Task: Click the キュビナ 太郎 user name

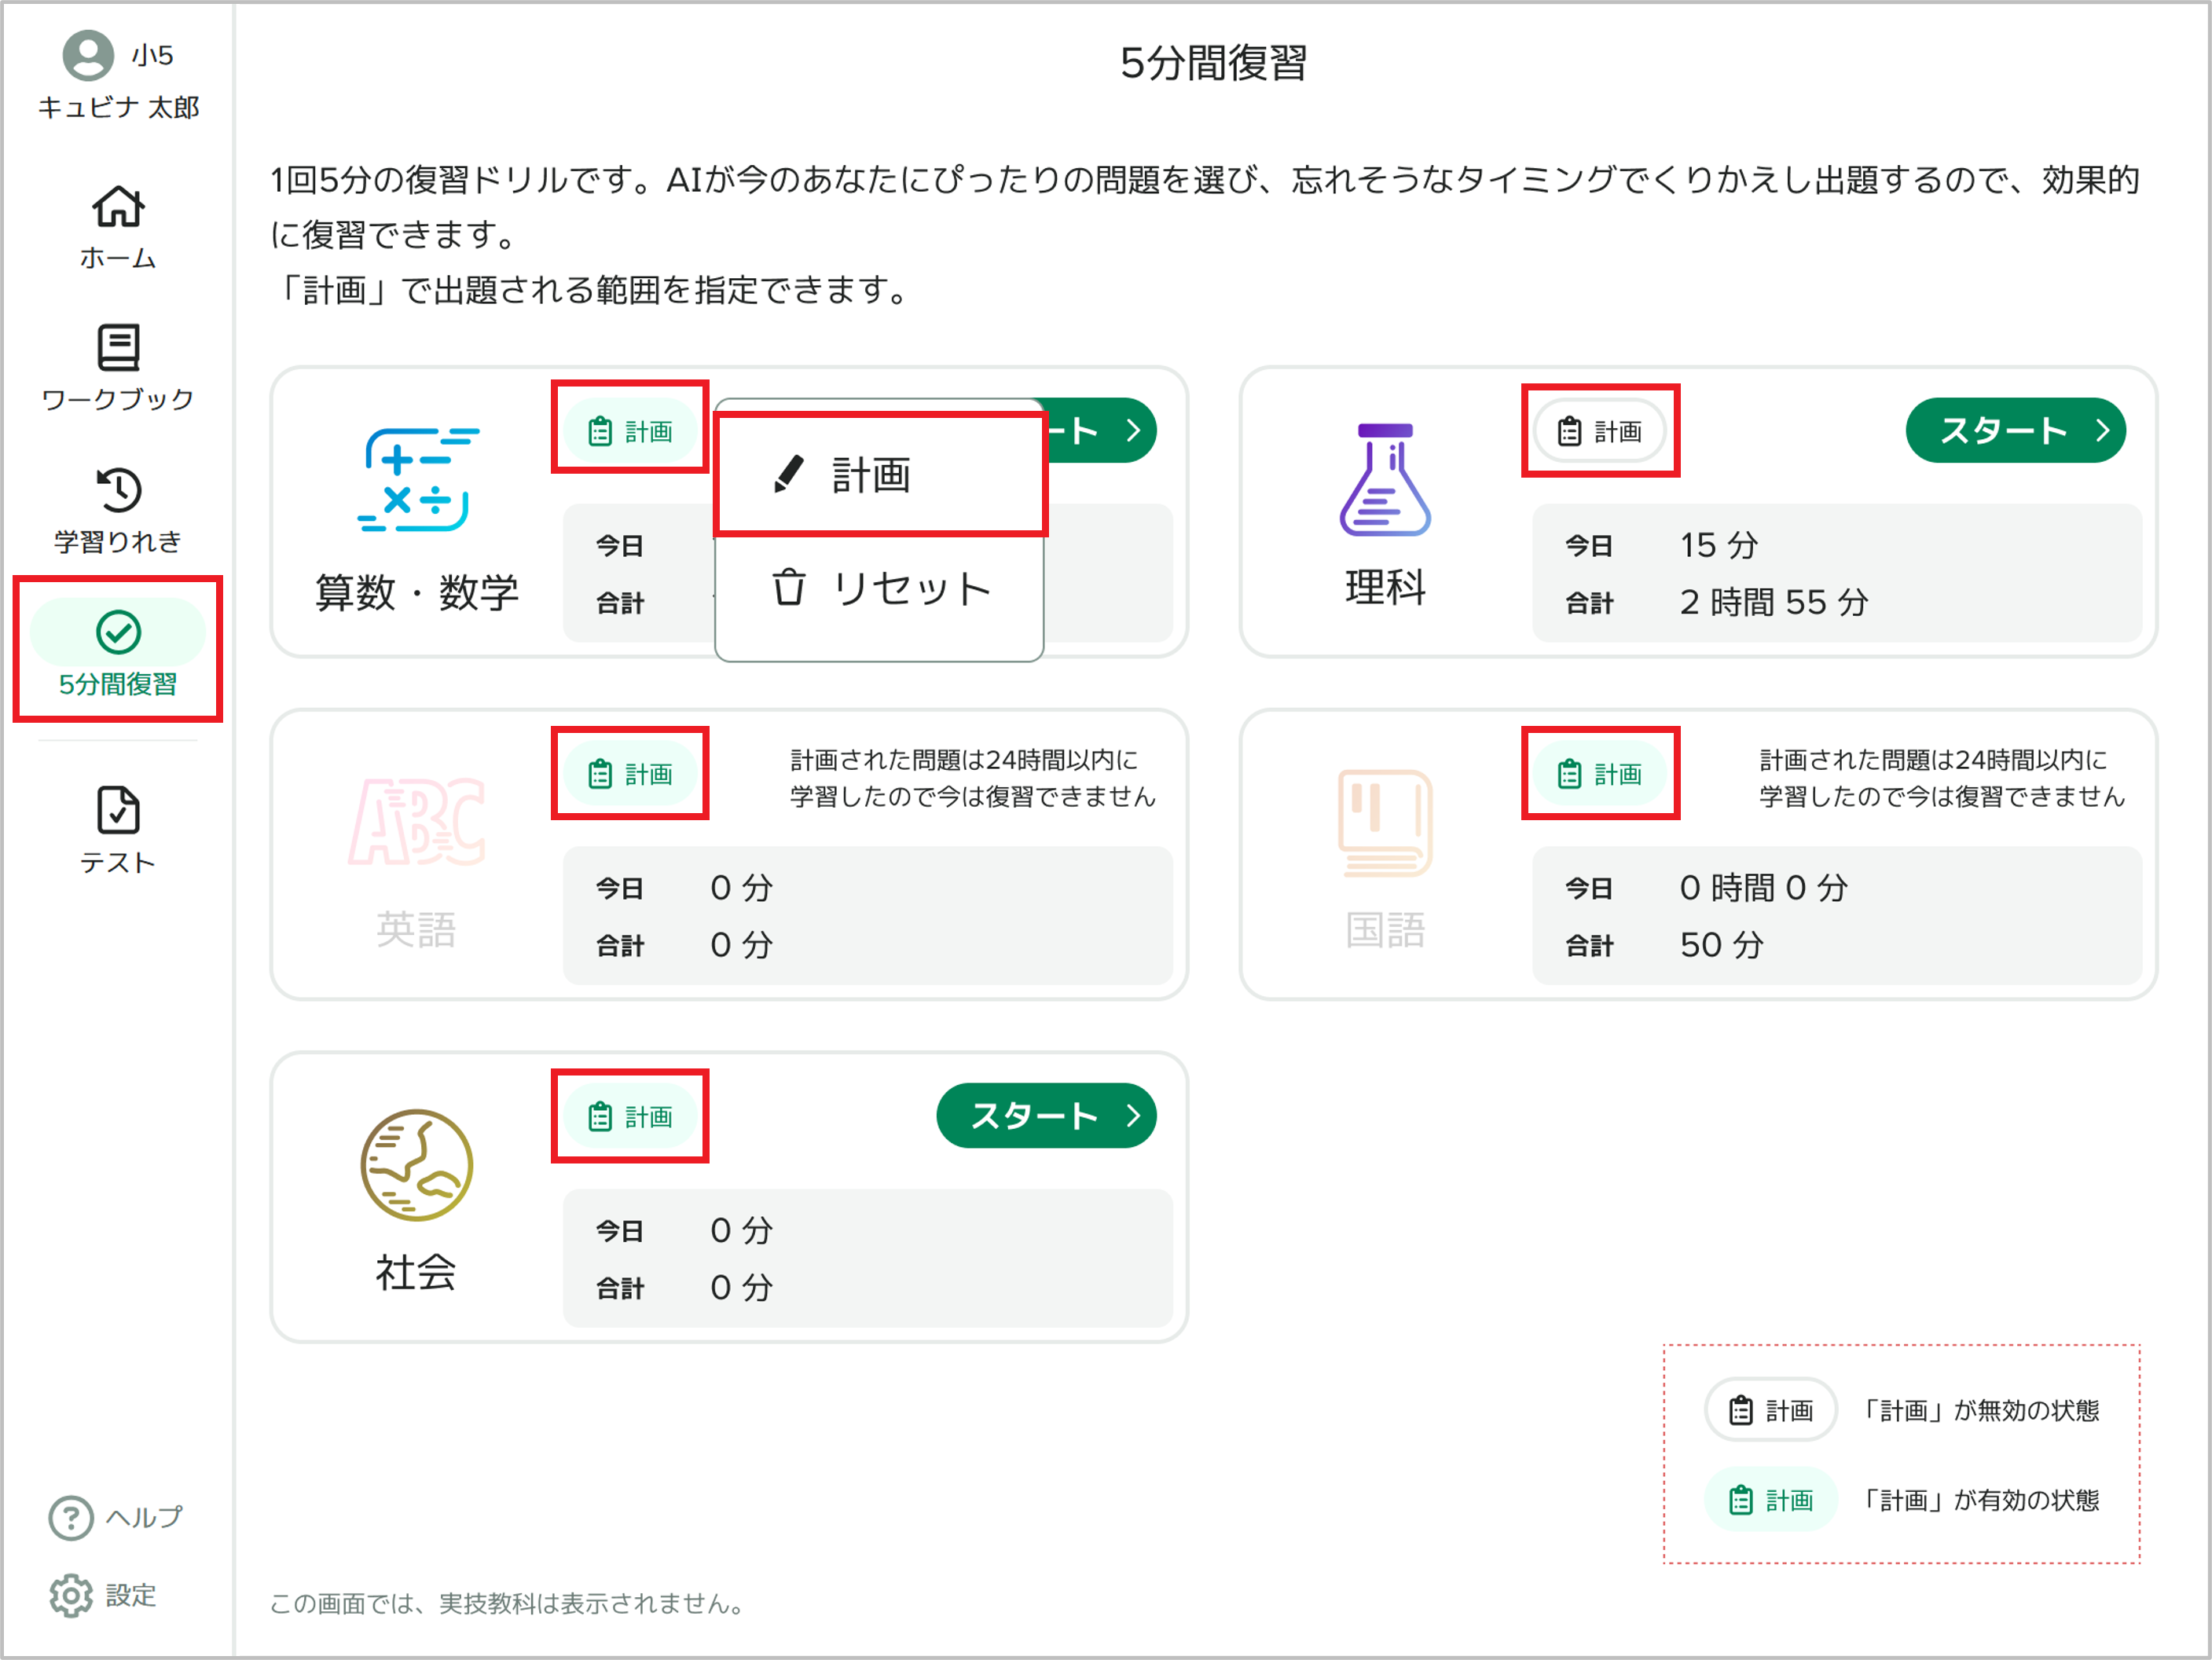Action: point(118,107)
